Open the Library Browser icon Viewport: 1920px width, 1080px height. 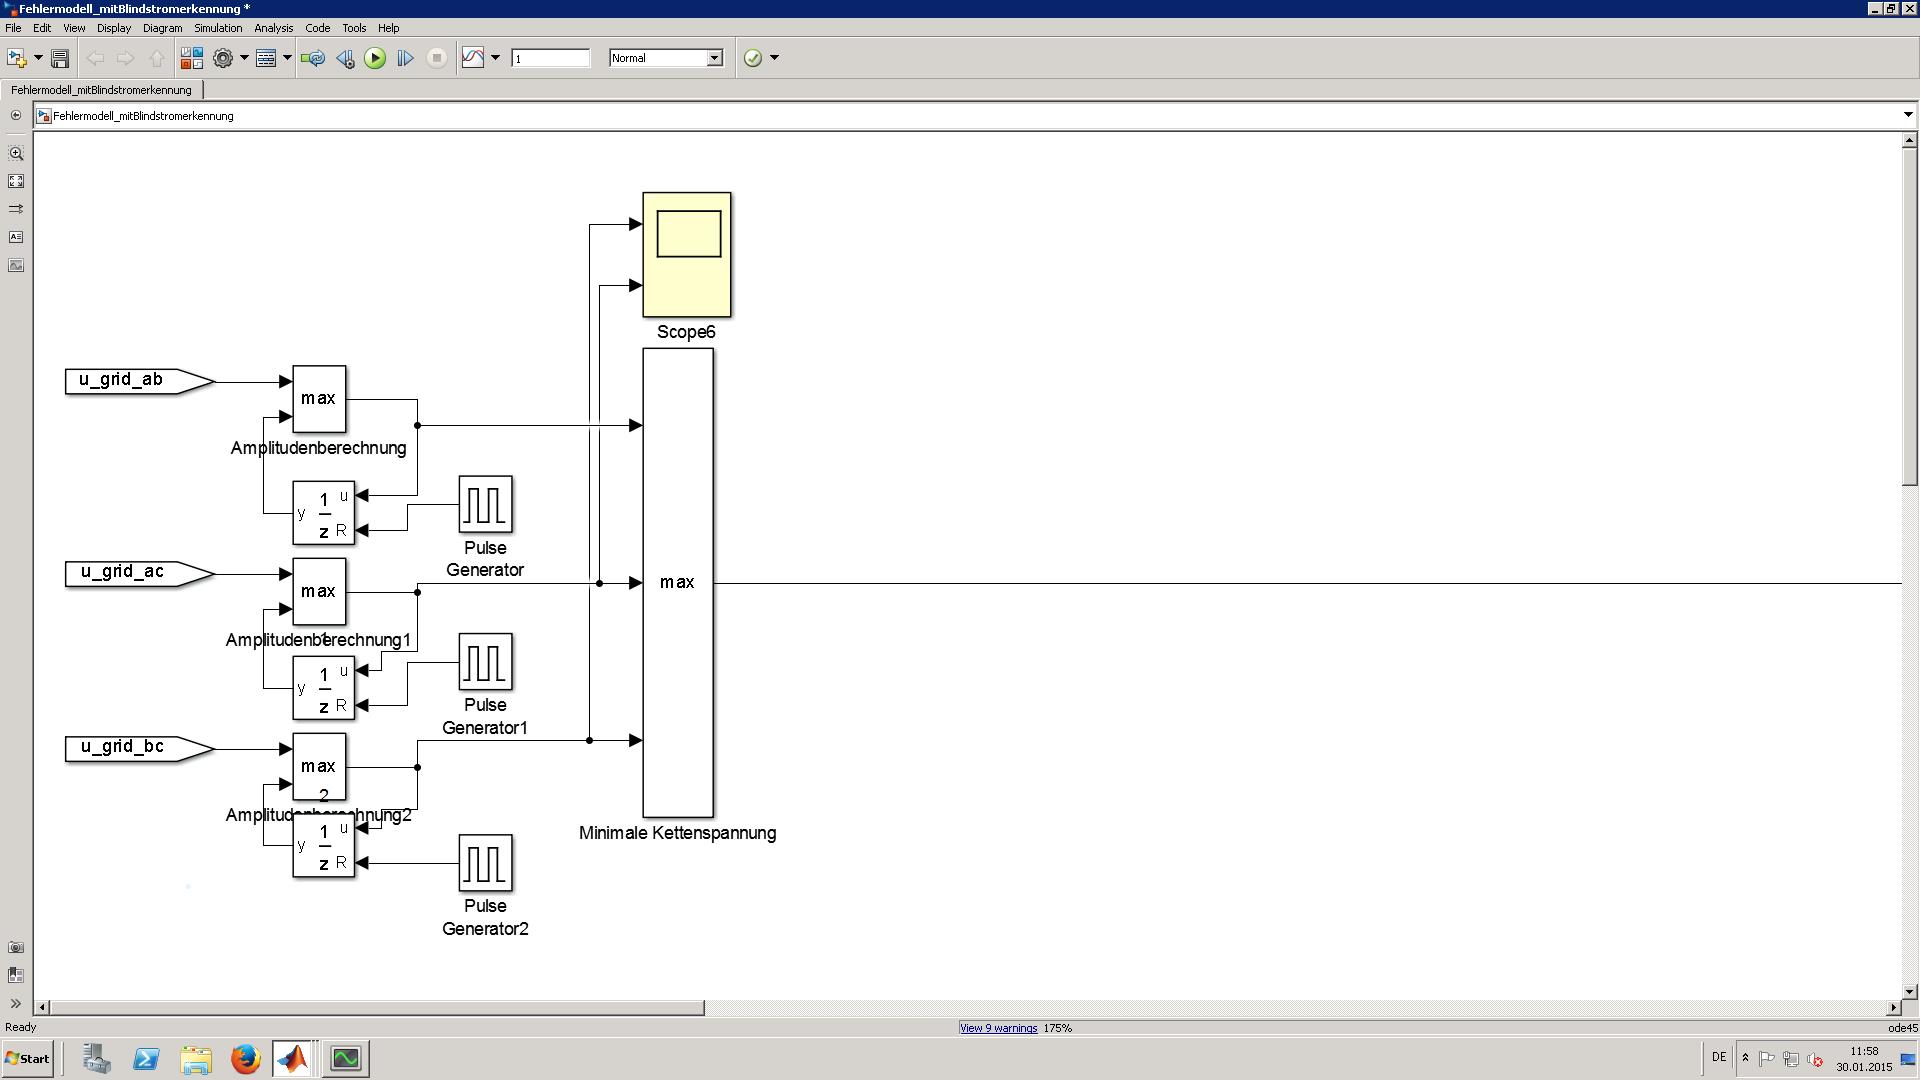point(191,58)
